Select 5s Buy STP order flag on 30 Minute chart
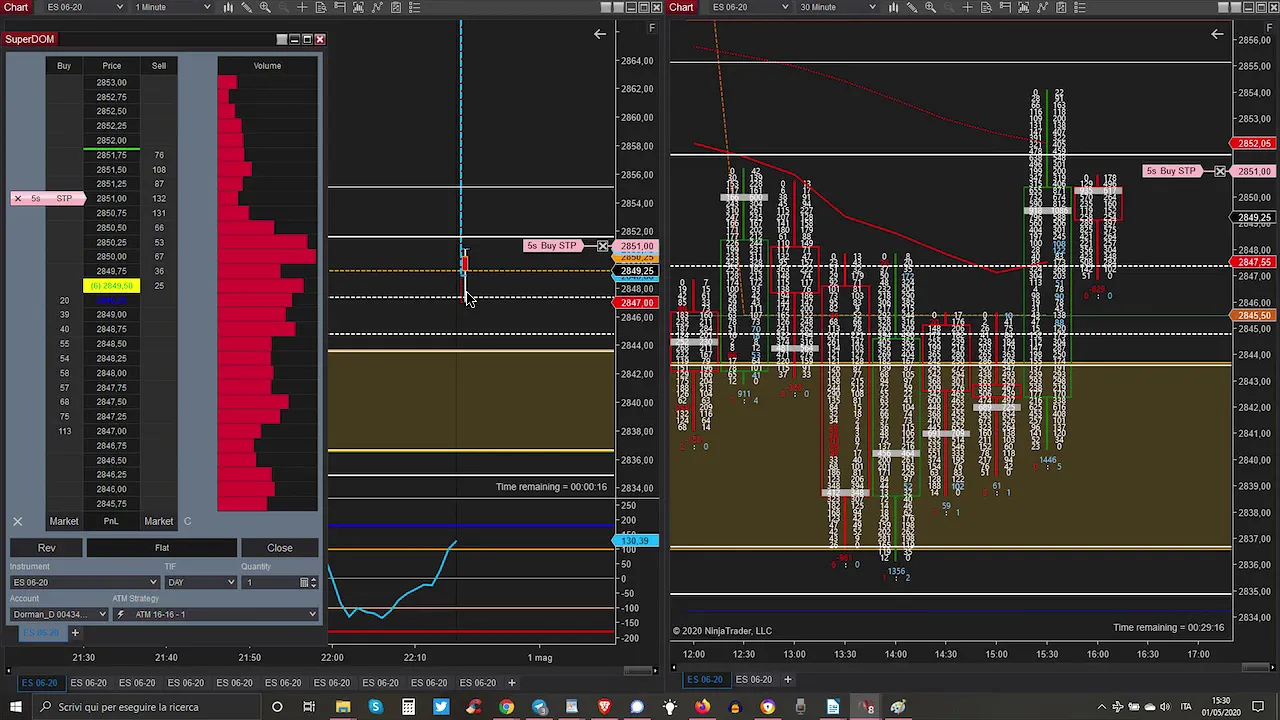This screenshot has height=720, width=1280. (1170, 171)
